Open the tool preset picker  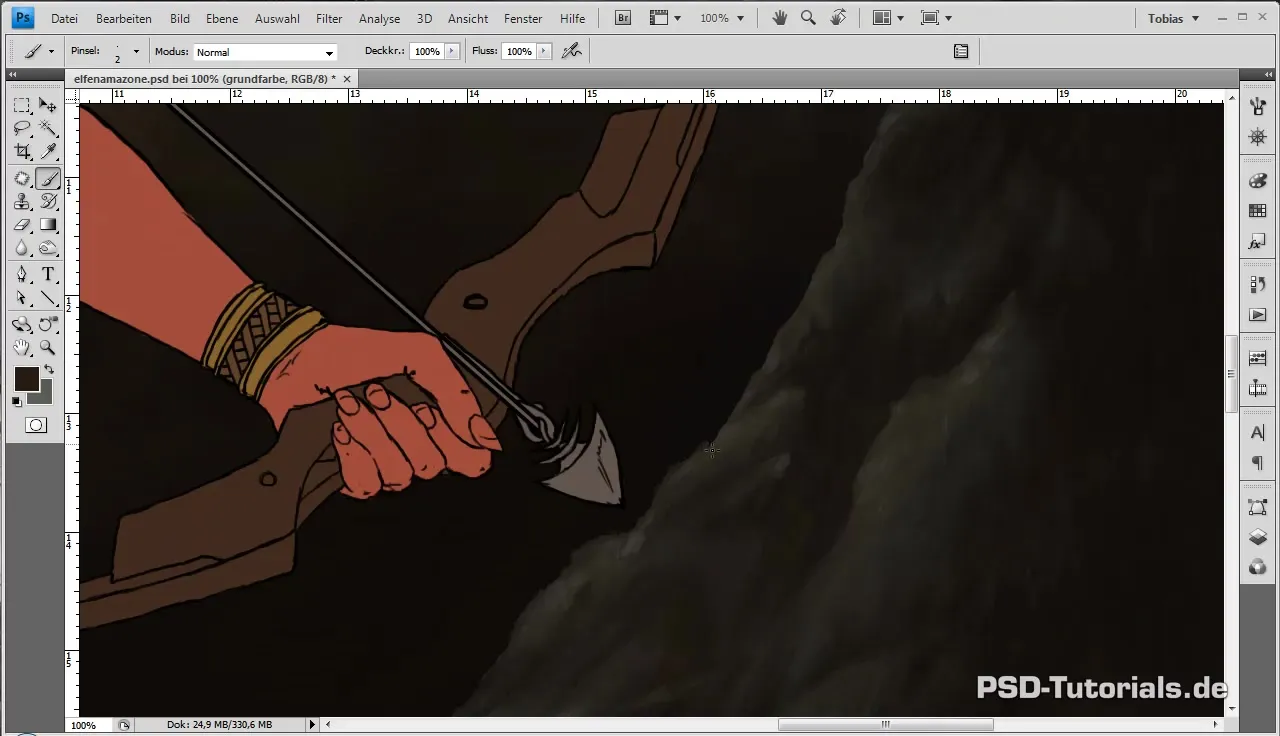38,51
